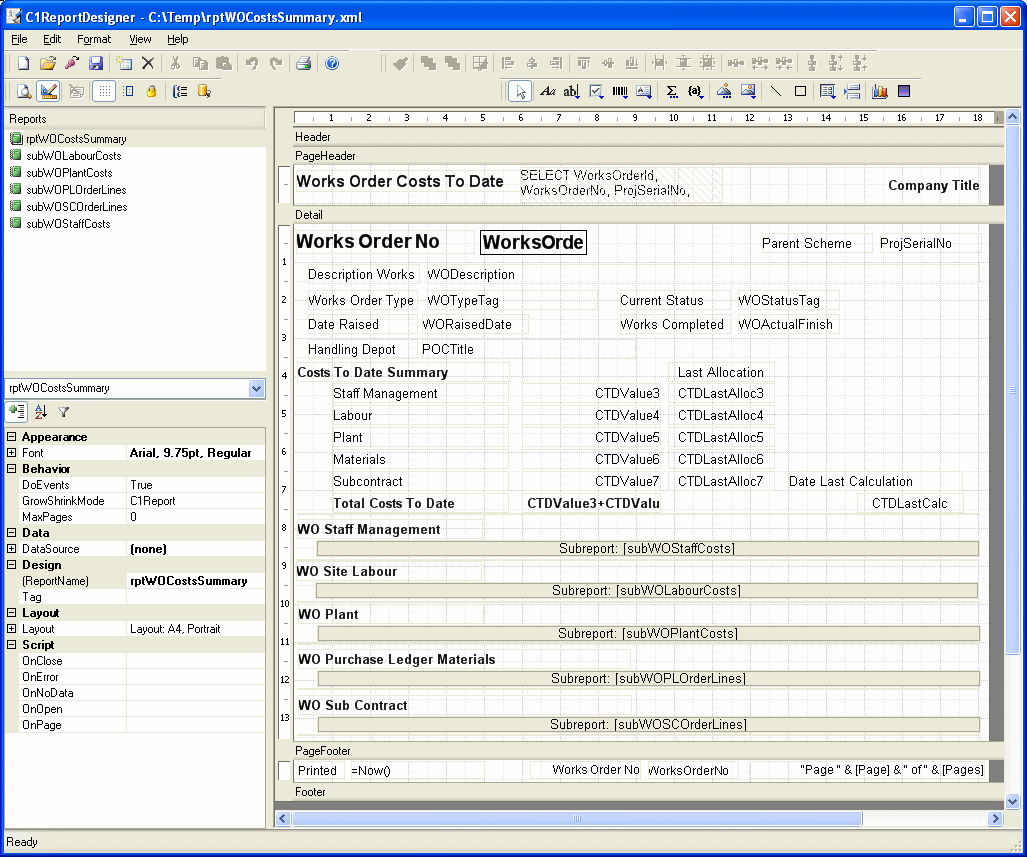This screenshot has width=1027, height=857.
Task: Open the View menu
Action: 140,39
